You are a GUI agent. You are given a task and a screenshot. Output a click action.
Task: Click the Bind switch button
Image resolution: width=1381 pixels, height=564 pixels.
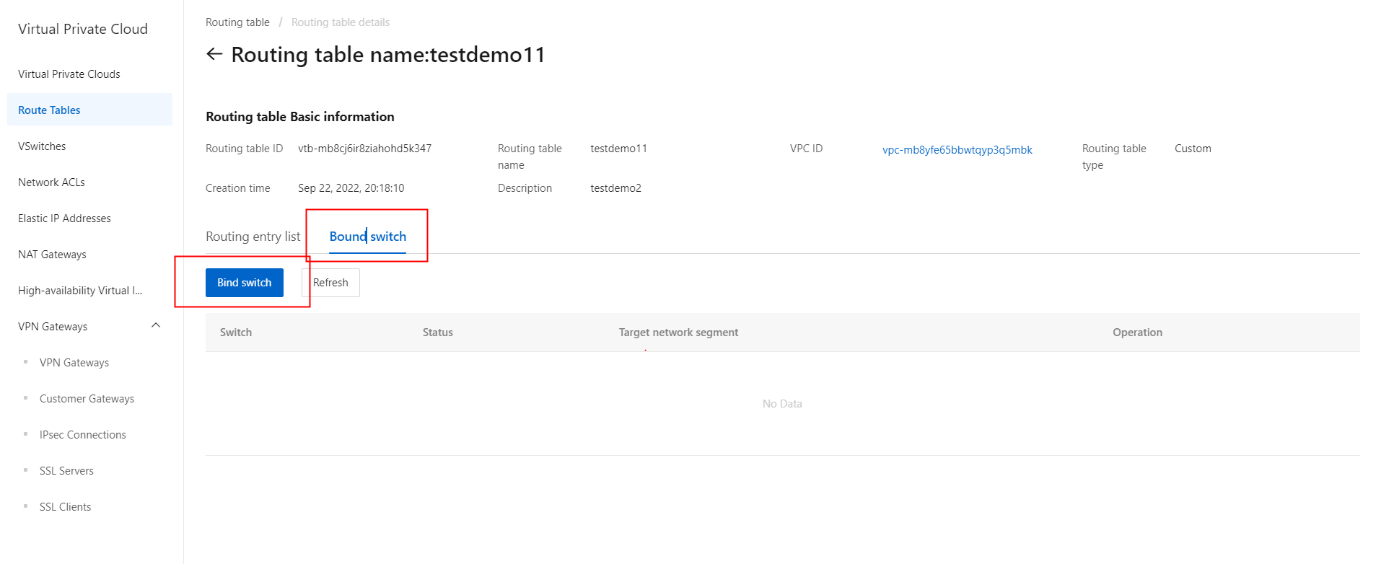pyautogui.click(x=245, y=283)
